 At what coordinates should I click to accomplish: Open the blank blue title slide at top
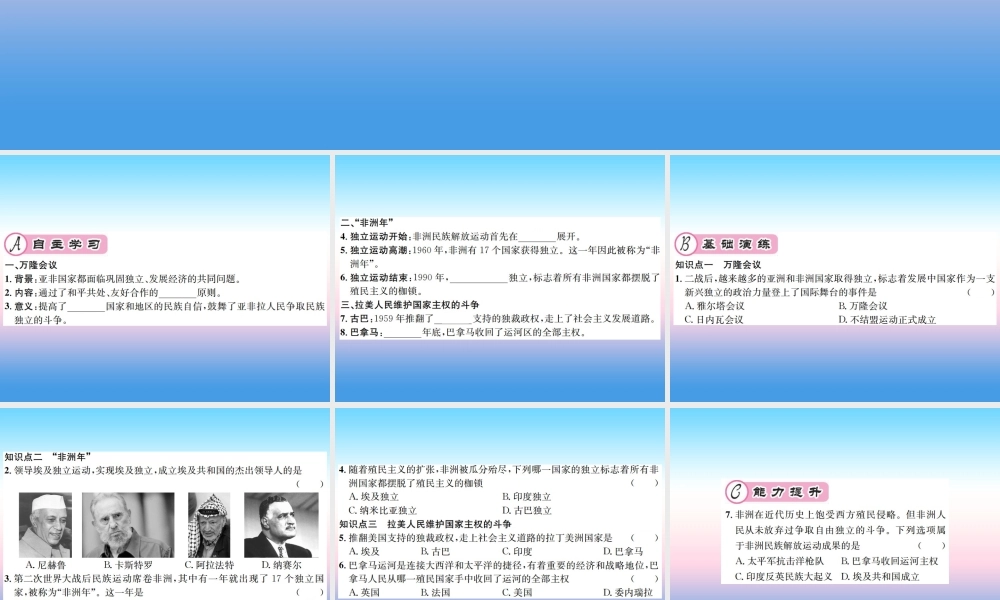click(x=500, y=75)
